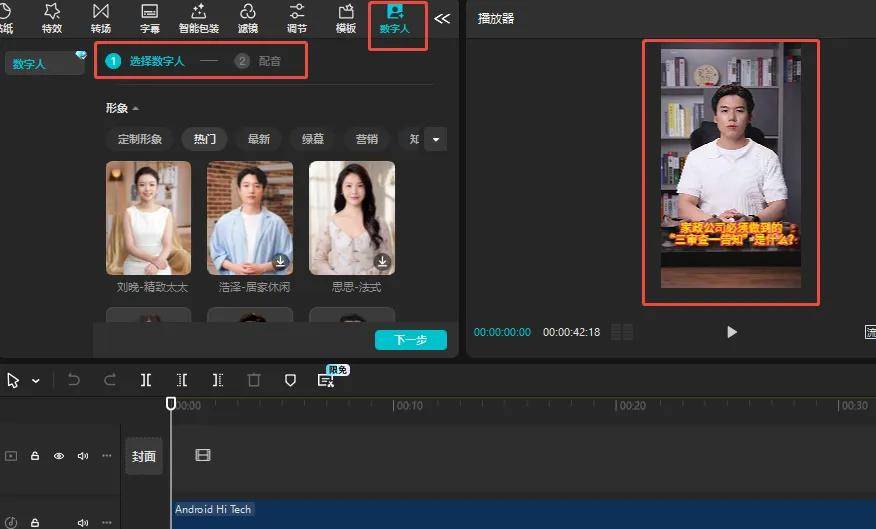Click the delete trash icon

coord(254,380)
